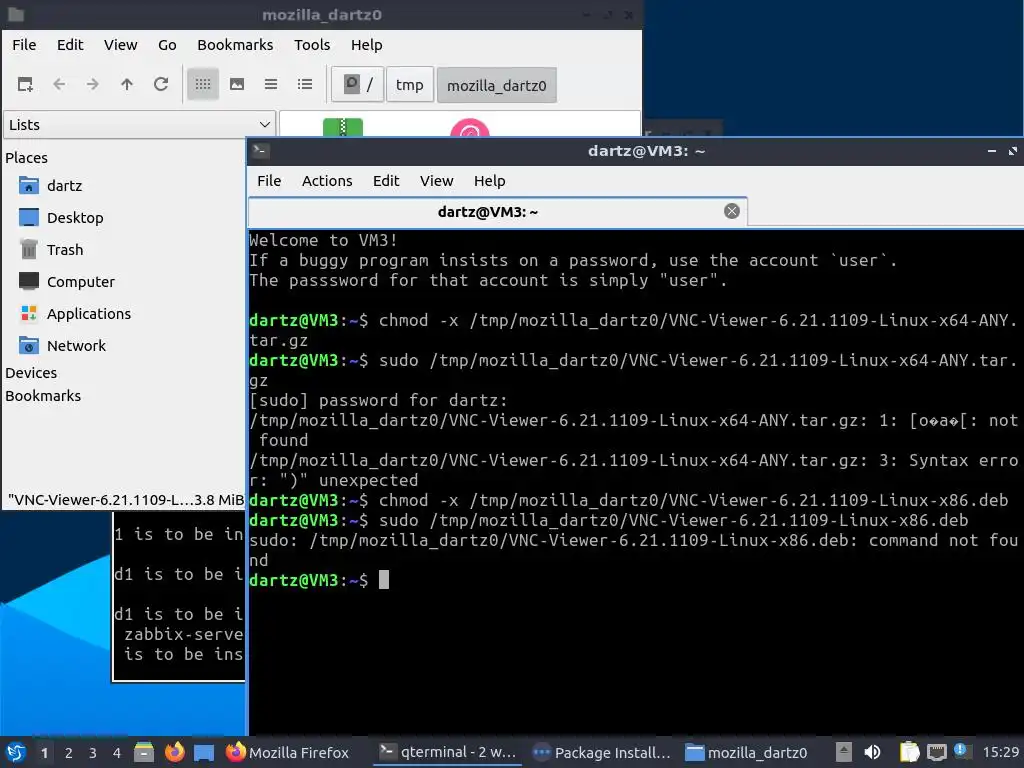
Task: Open volume control in tray
Action: coord(872,753)
